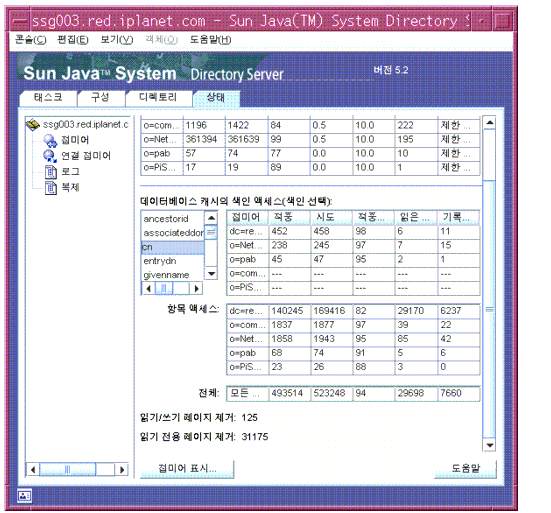Click index list scroll up arrow
The height and width of the screenshot is (513, 551).
click(x=211, y=218)
